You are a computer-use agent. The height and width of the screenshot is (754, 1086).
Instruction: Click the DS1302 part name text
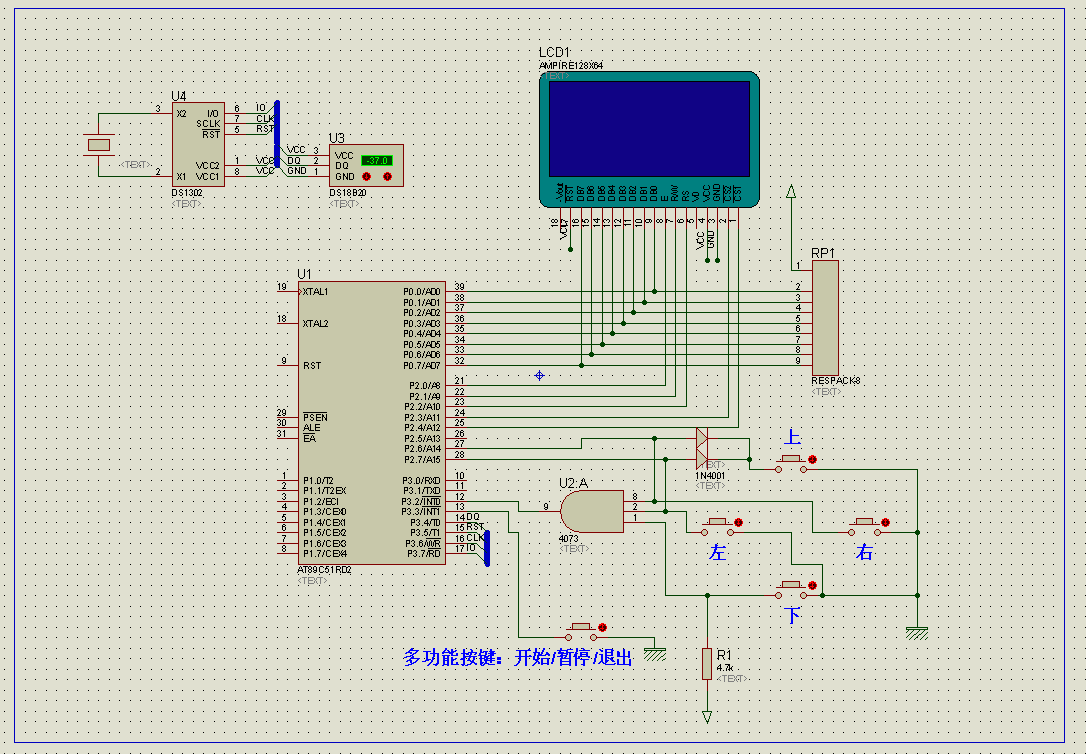tap(187, 192)
